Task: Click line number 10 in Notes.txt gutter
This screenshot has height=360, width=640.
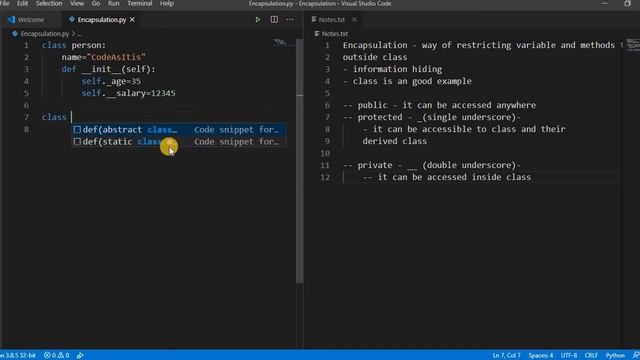Action: [x=325, y=153]
